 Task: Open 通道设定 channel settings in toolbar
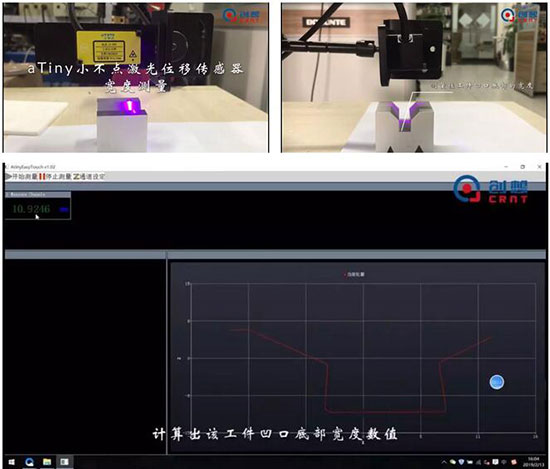tap(89, 177)
